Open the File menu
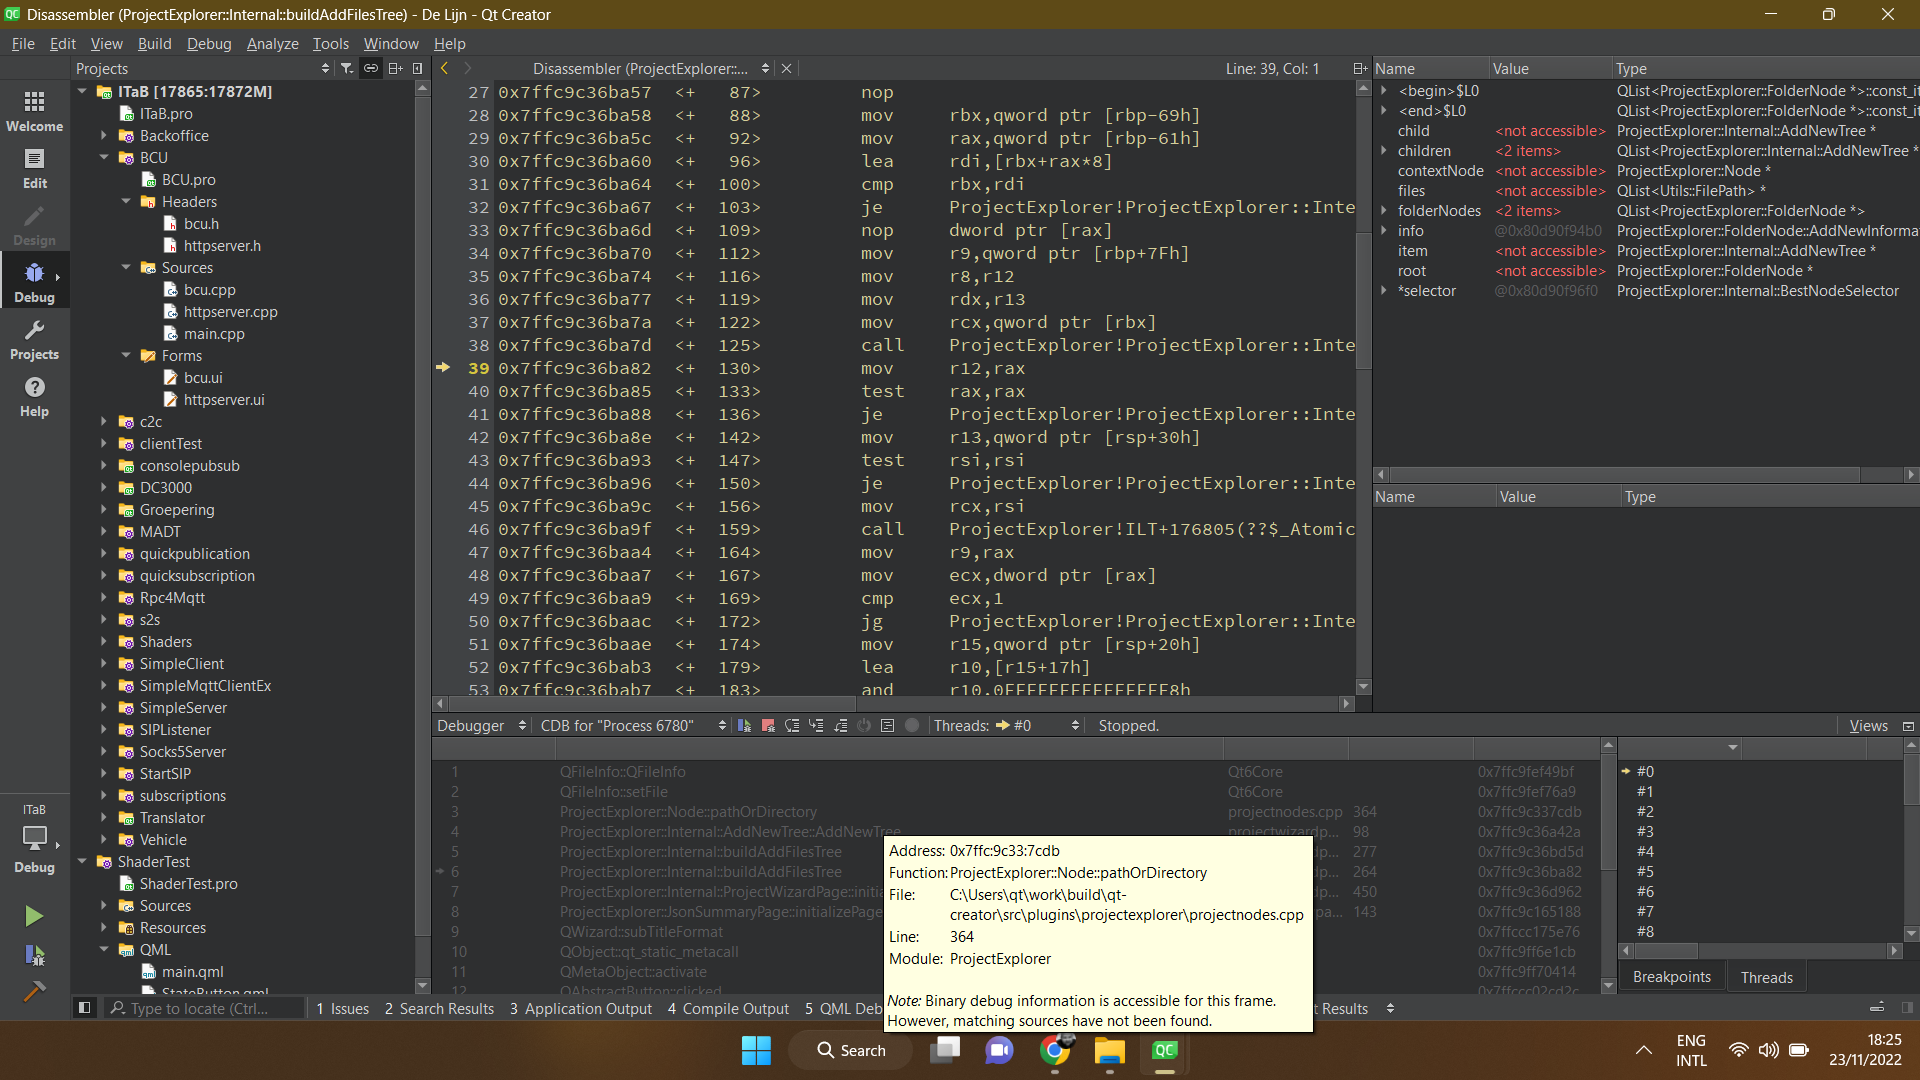1920x1080 pixels. coord(23,43)
